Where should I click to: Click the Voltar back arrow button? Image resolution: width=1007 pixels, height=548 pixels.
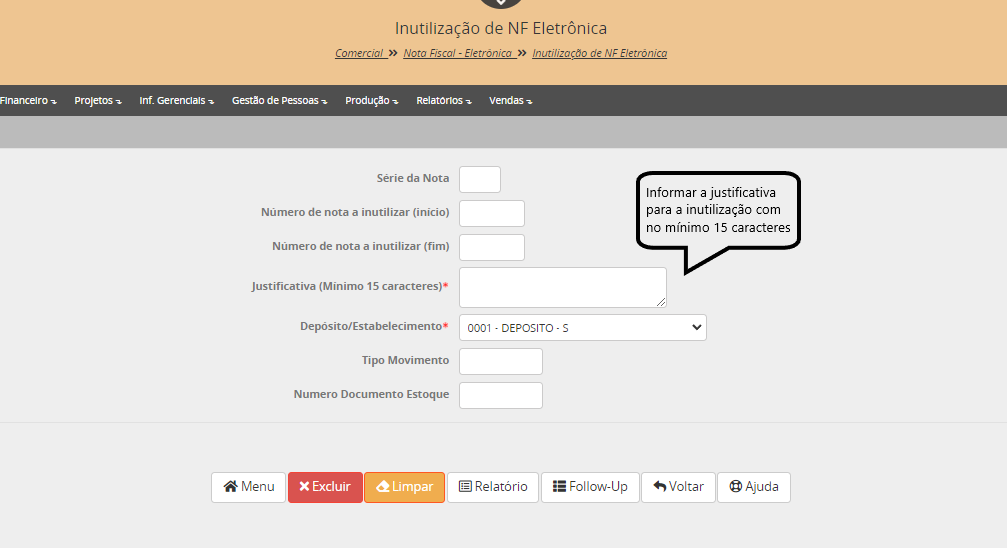[678, 487]
